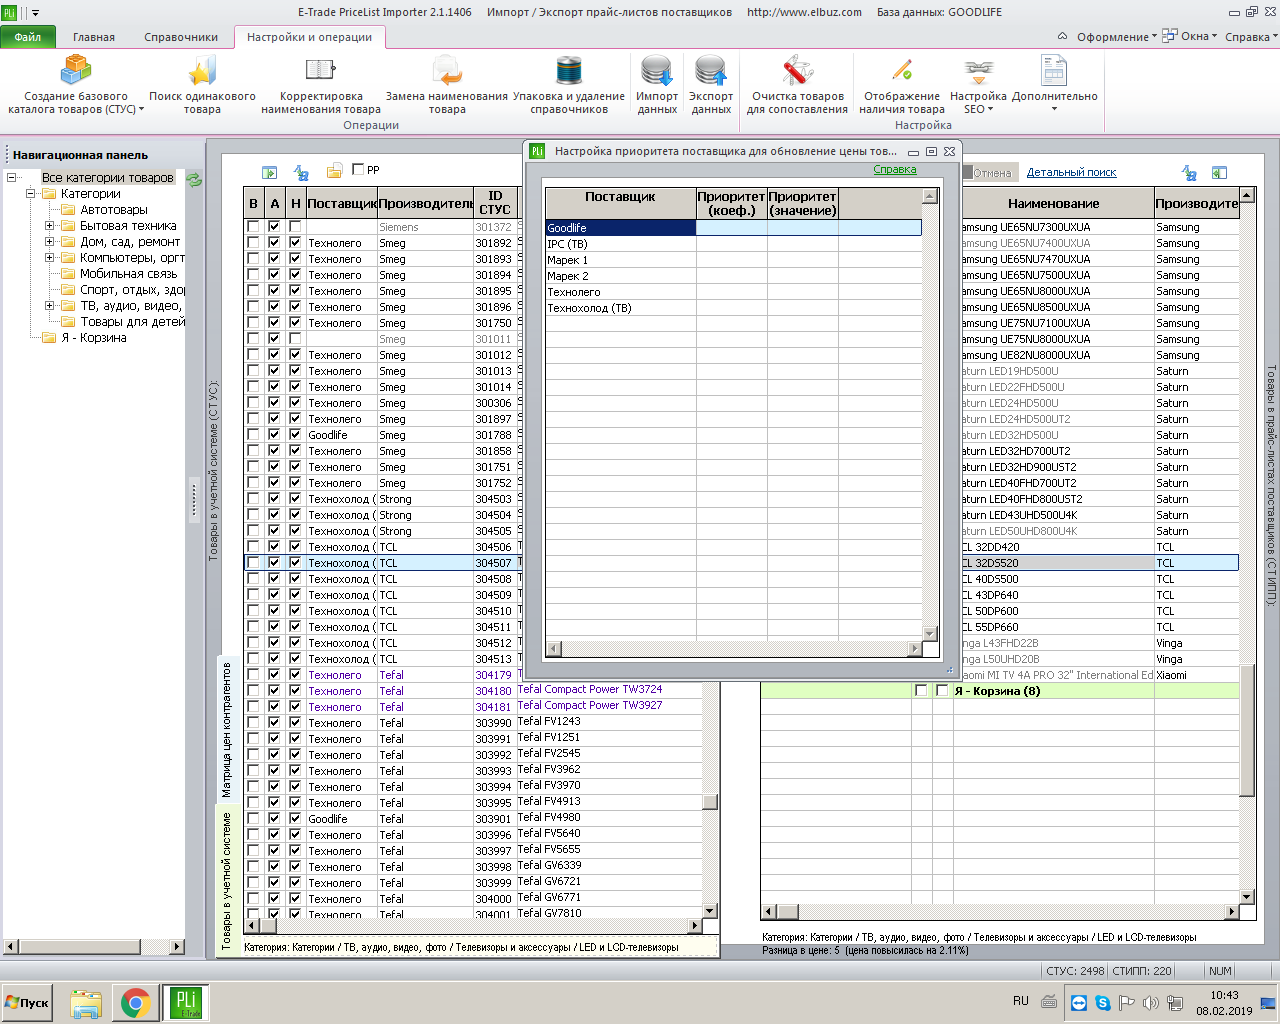Click the Детальный поиск link
This screenshot has height=1024, width=1280.
(1071, 173)
